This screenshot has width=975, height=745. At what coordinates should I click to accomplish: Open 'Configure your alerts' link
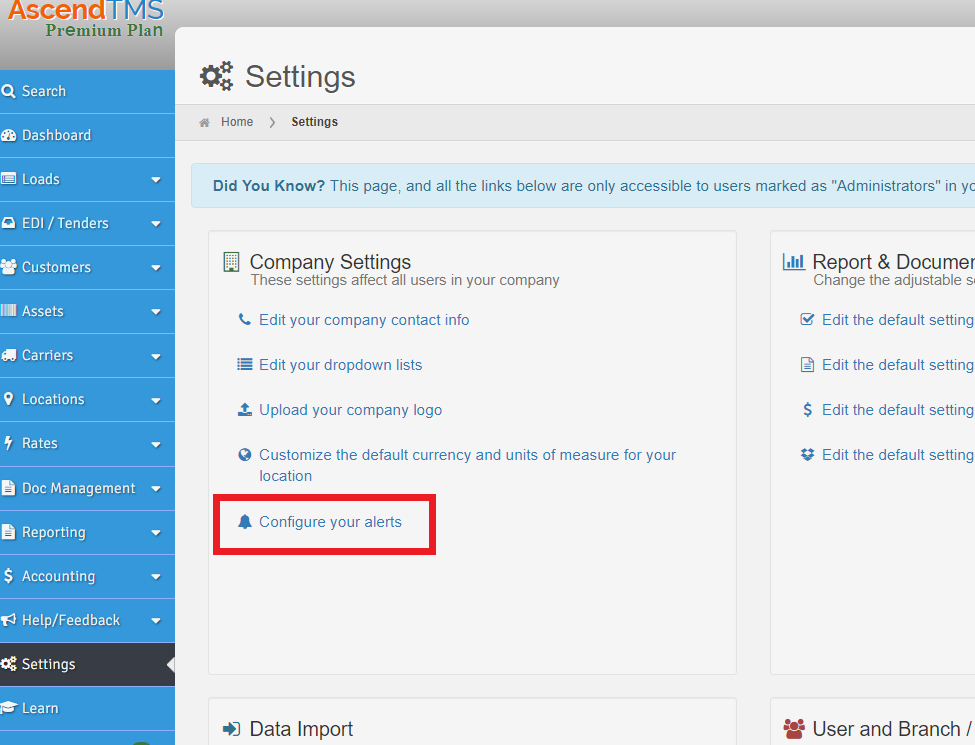(330, 522)
